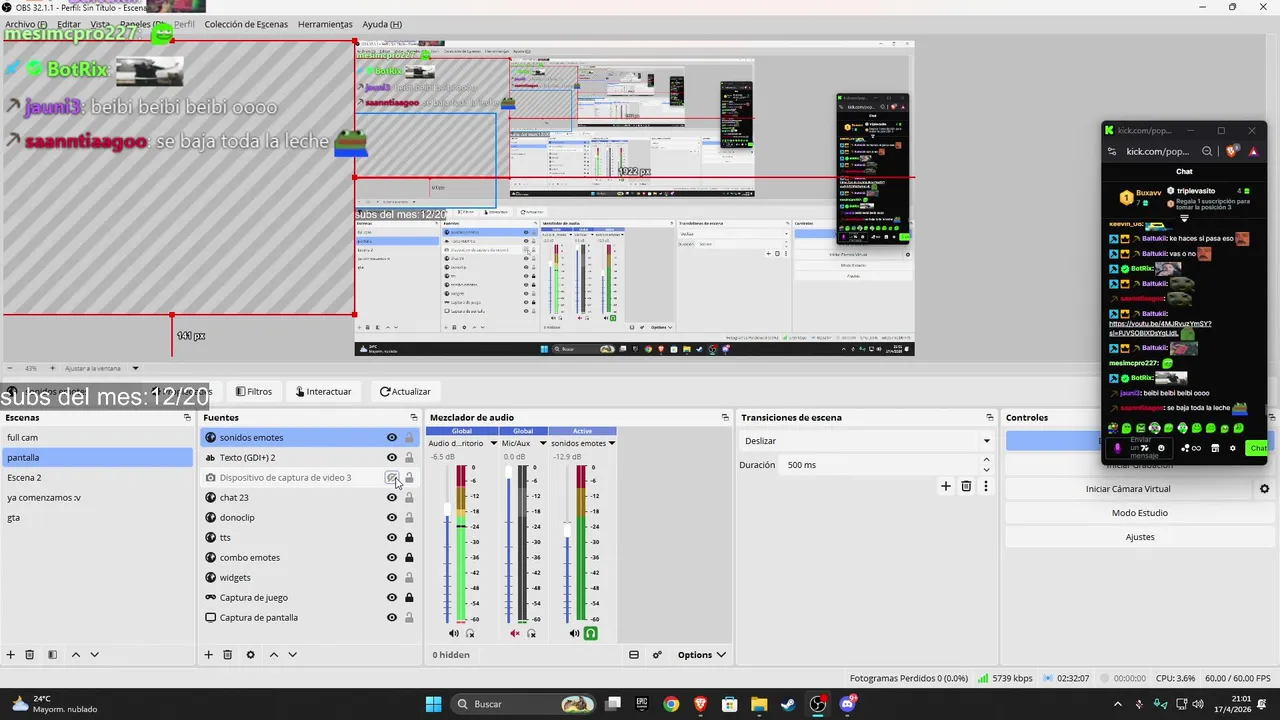Move the selected source down

pos(292,655)
